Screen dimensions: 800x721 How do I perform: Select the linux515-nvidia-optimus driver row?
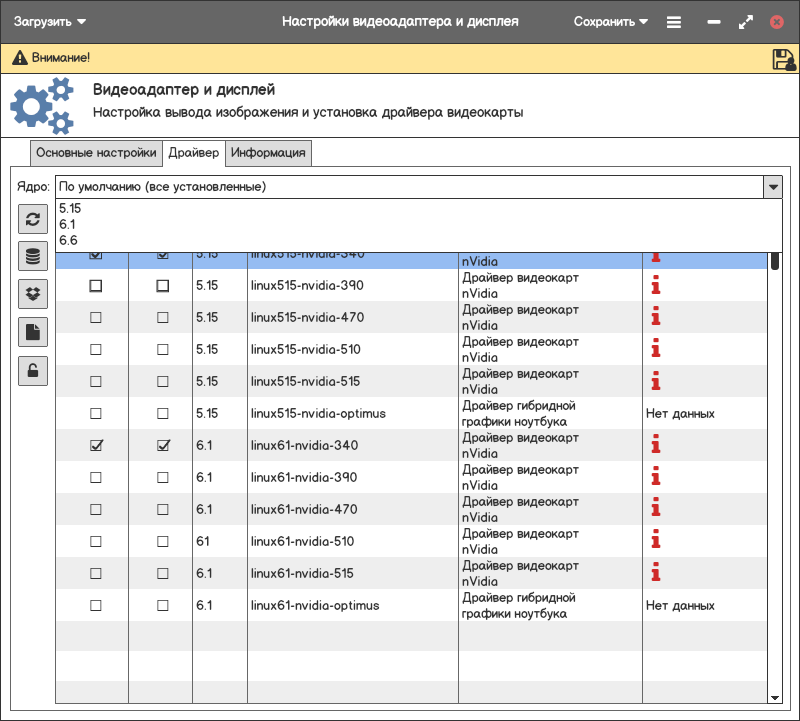click(318, 414)
